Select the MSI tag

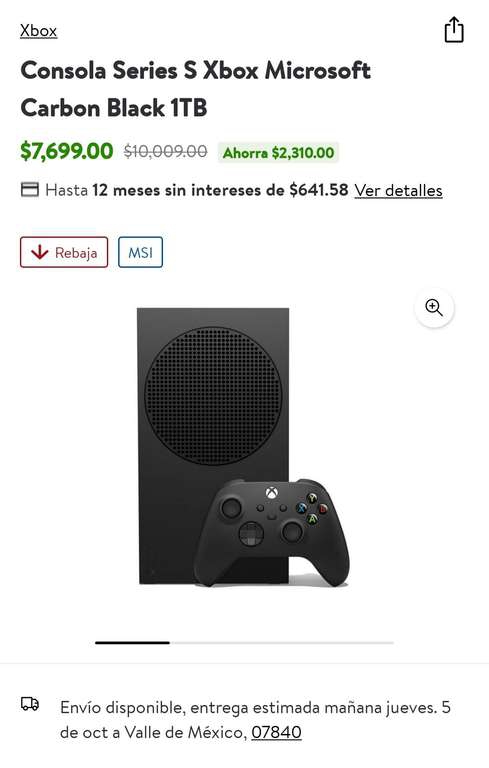coord(141,252)
